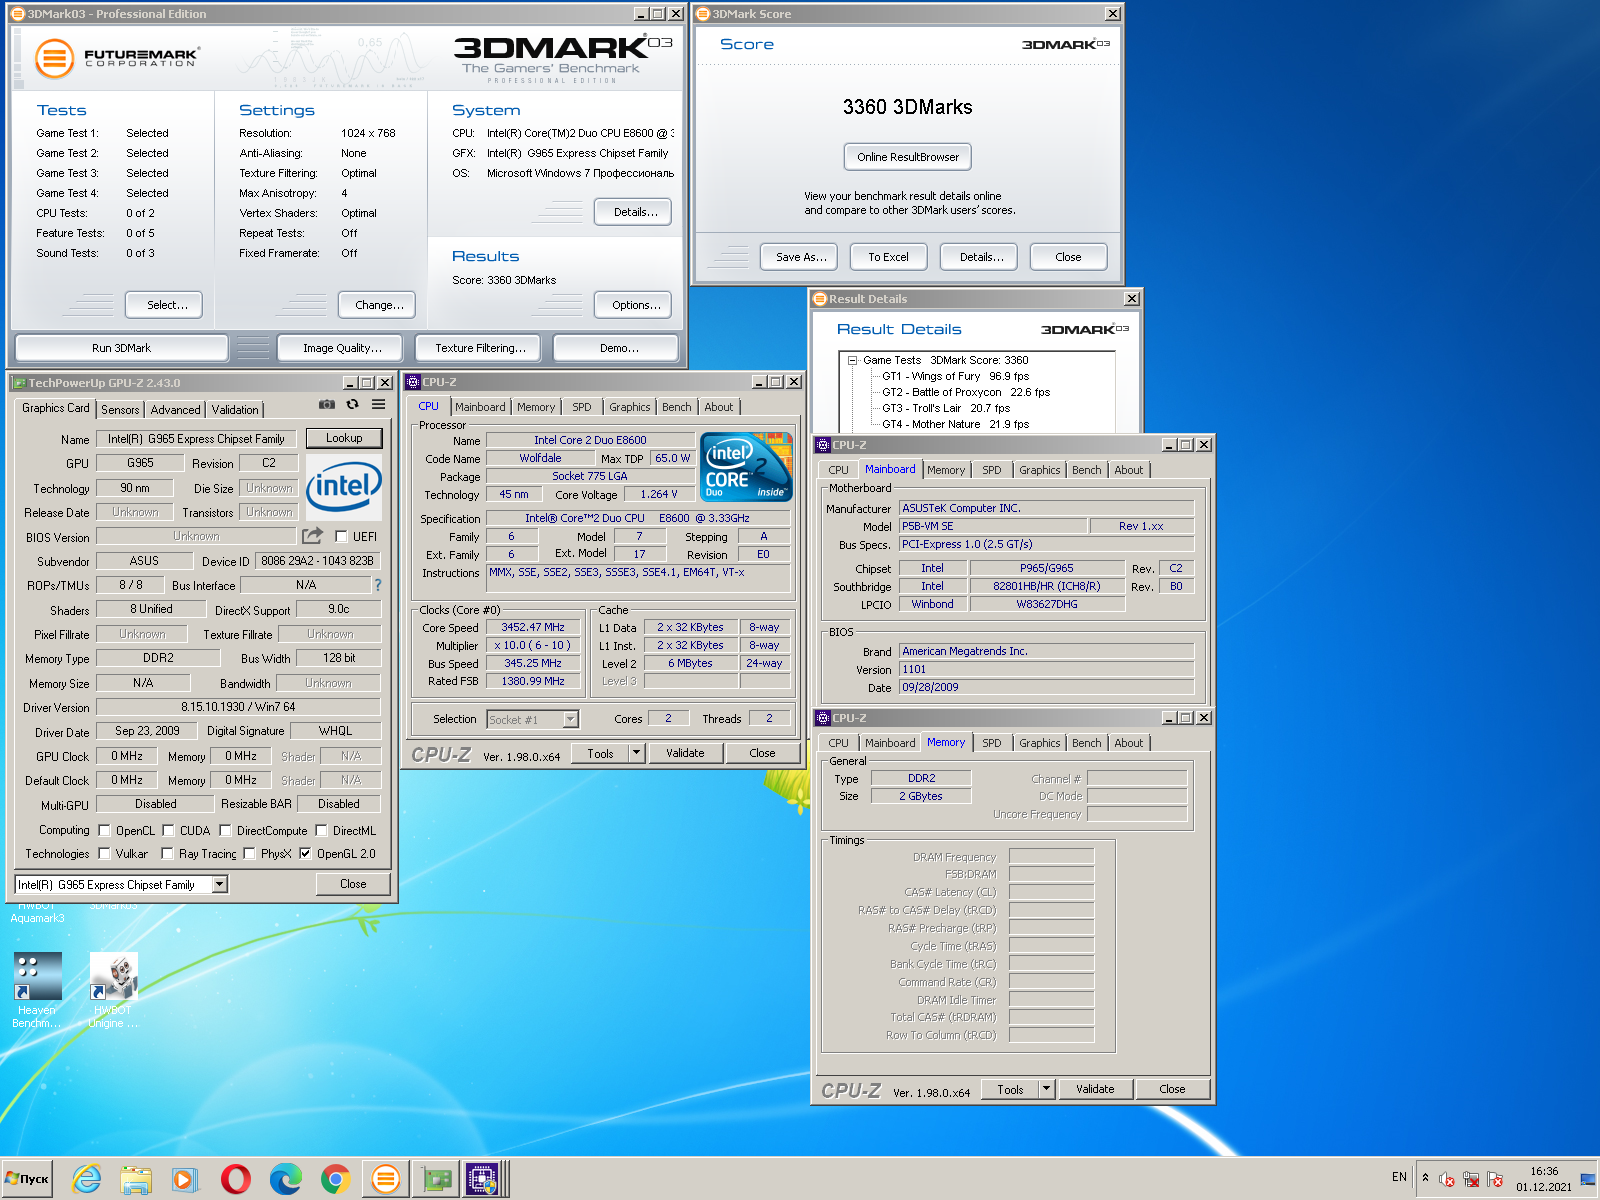Switch to CPU-Z taskbar button
Screen dimensions: 1600x1200
(482, 1180)
